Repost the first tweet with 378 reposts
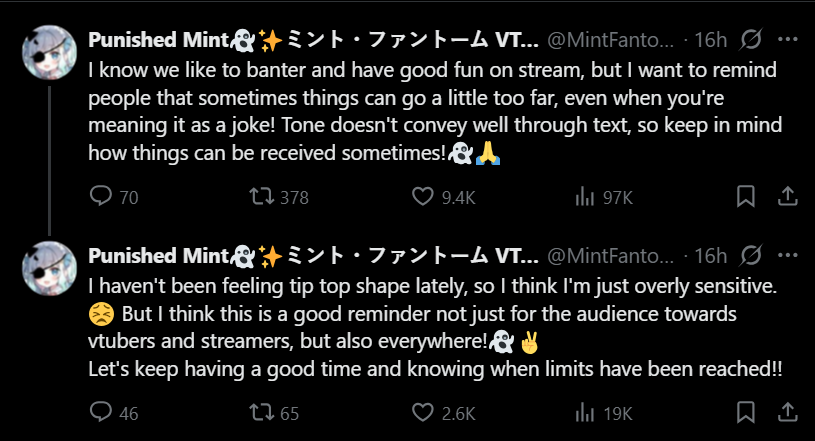This screenshot has width=815, height=441. click(263, 197)
